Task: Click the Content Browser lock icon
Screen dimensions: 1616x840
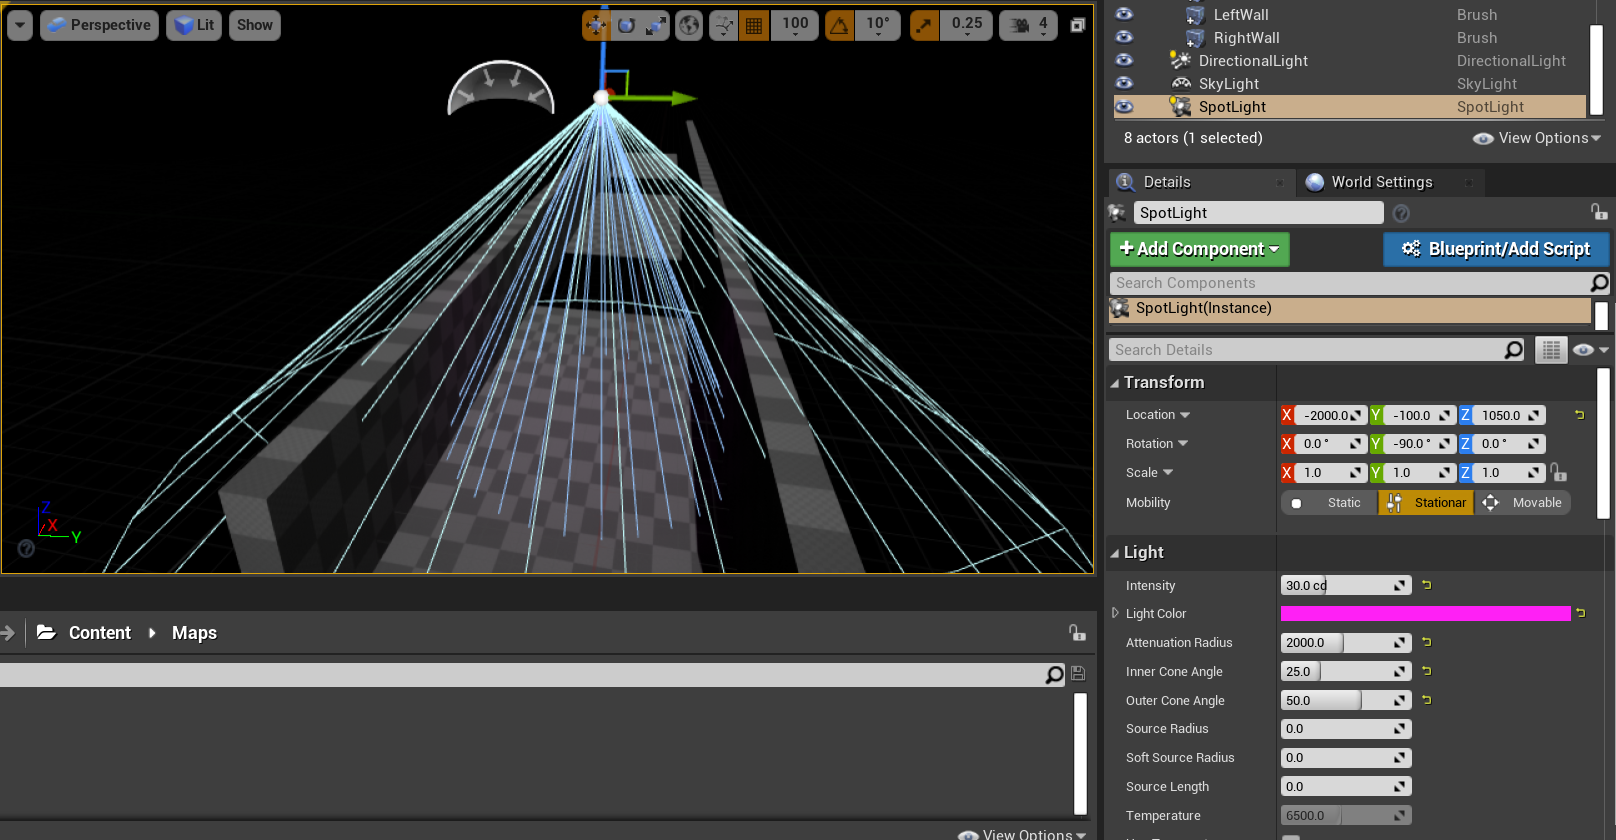Action: click(1077, 632)
